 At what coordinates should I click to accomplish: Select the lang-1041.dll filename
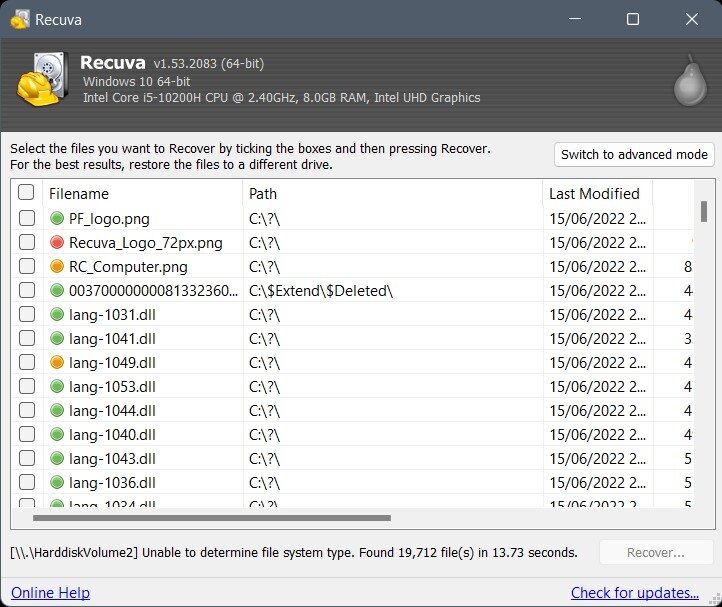[x=112, y=339]
